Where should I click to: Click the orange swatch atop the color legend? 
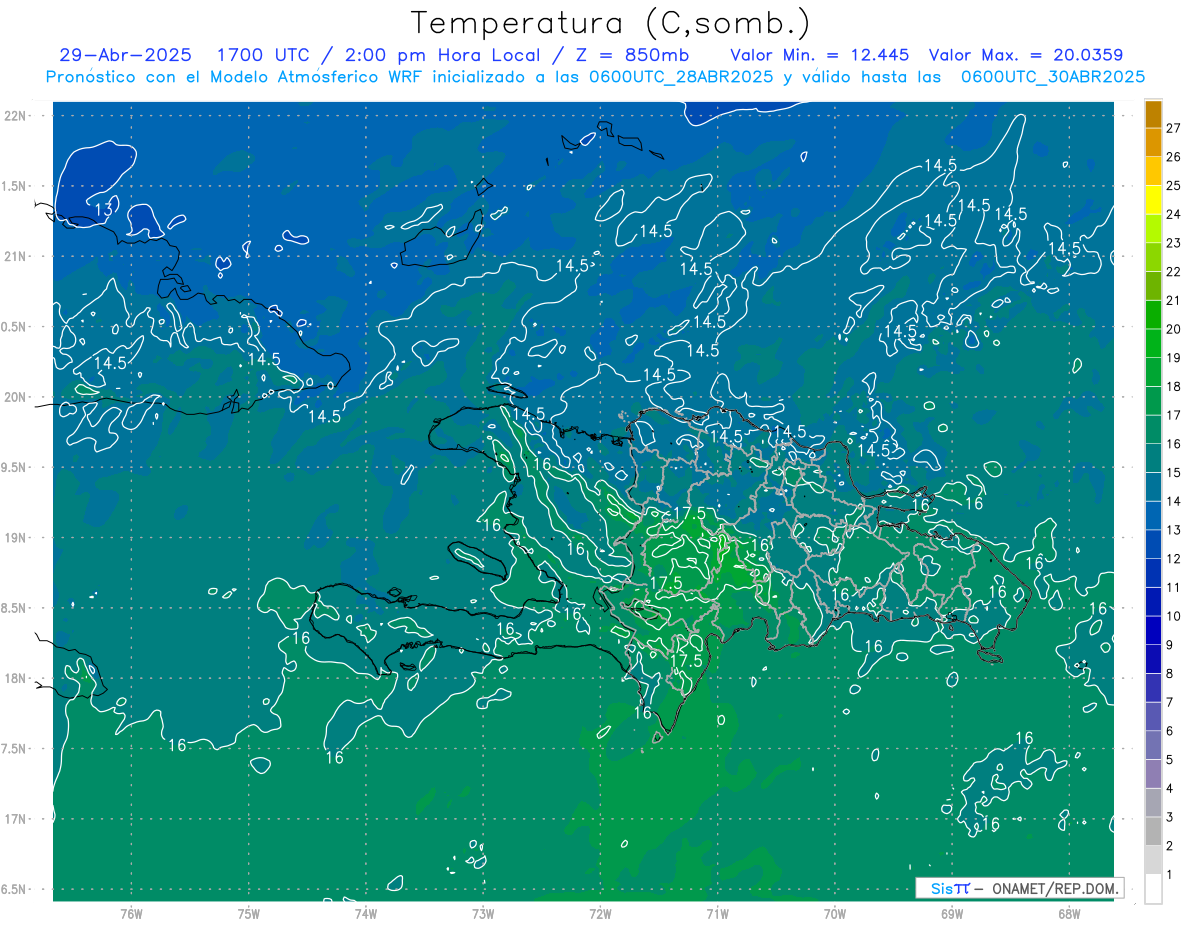click(1153, 114)
